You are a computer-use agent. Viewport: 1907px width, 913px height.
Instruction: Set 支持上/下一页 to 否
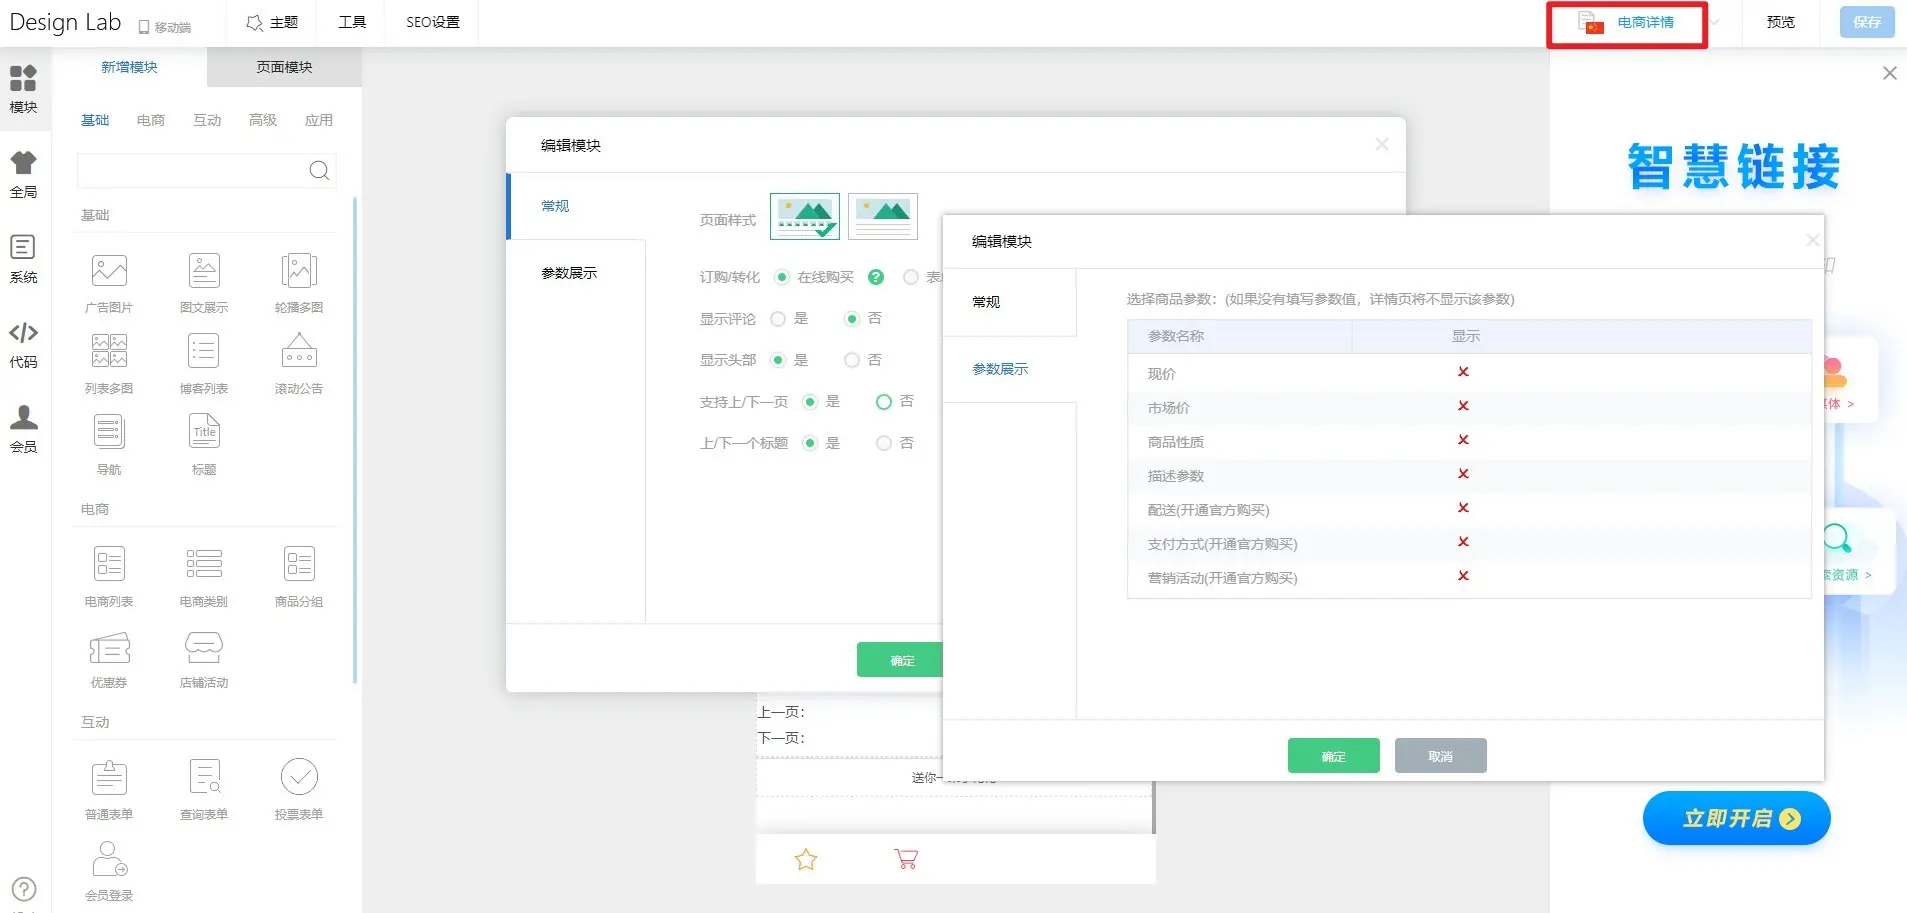884,402
